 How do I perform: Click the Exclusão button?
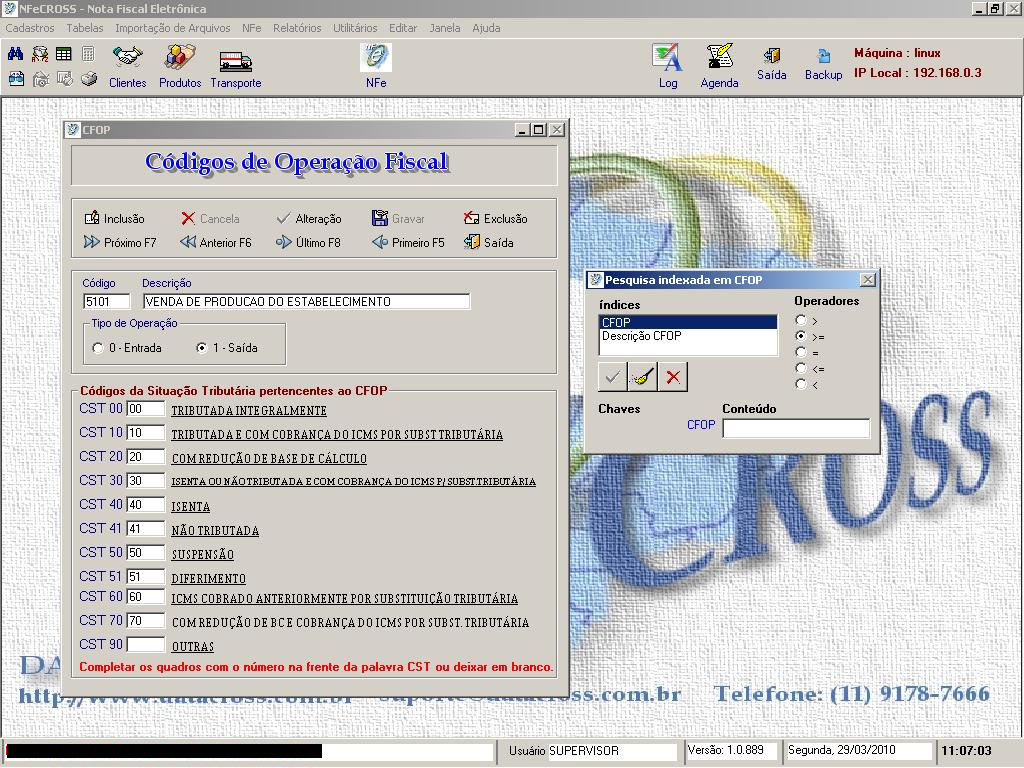click(496, 218)
